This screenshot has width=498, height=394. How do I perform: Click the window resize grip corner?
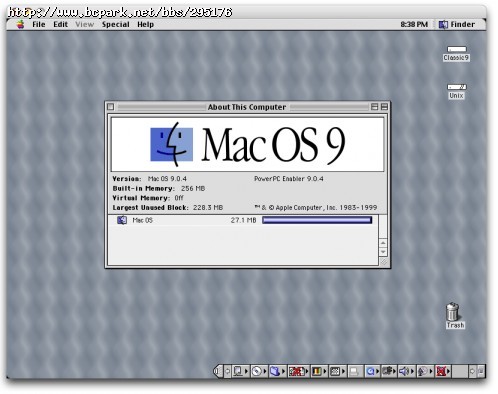[x=383, y=262]
